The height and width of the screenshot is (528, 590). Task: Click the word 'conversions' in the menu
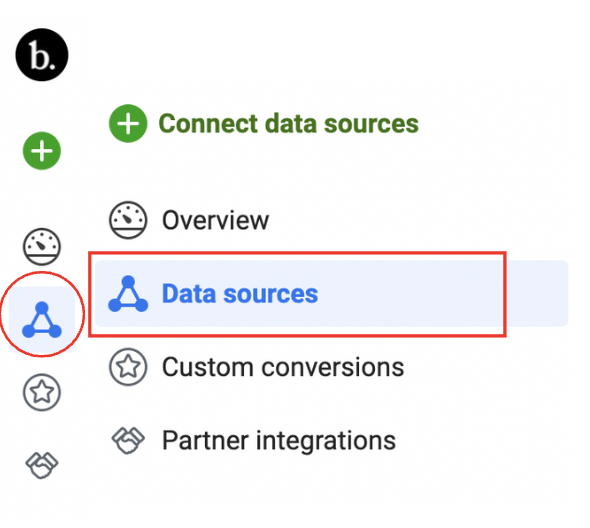(333, 367)
